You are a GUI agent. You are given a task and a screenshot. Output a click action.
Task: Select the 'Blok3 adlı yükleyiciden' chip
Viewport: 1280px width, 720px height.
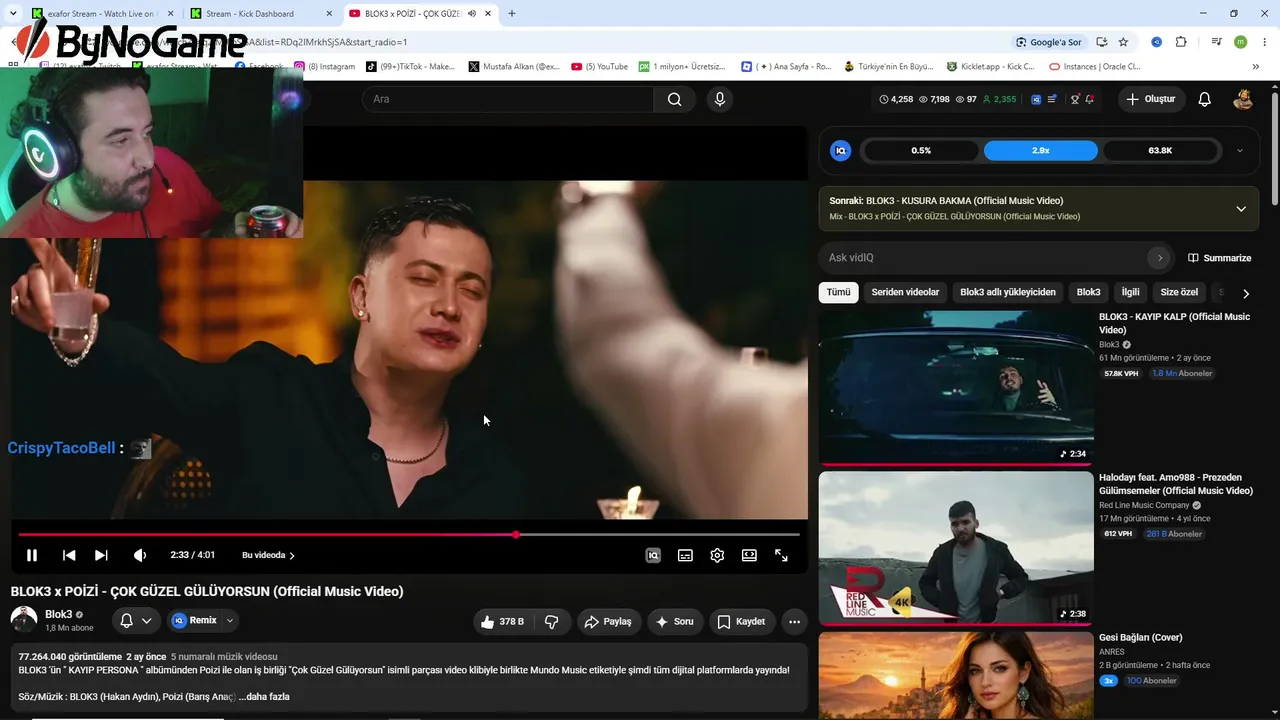pyautogui.click(x=1008, y=292)
